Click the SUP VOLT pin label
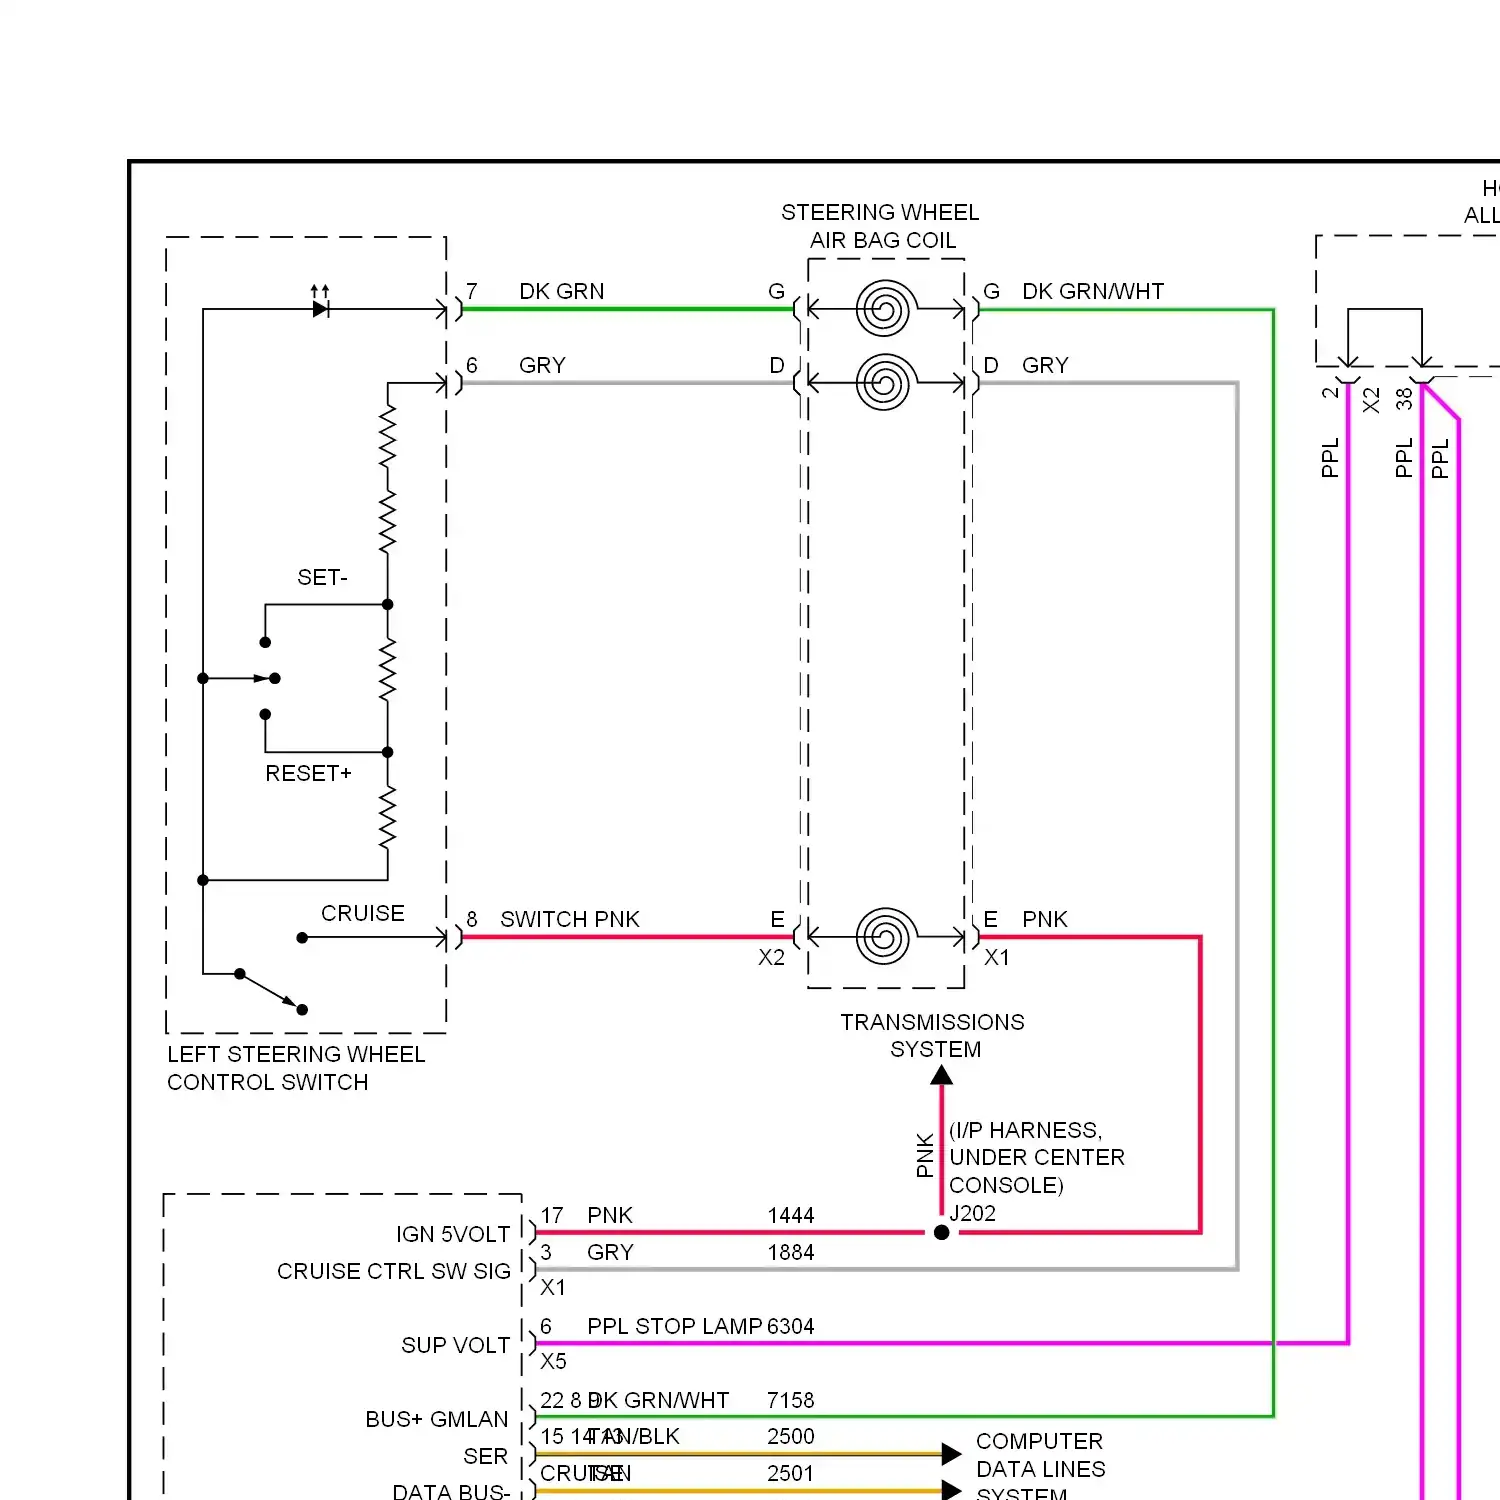Image resolution: width=1500 pixels, height=1500 pixels. tap(456, 1345)
